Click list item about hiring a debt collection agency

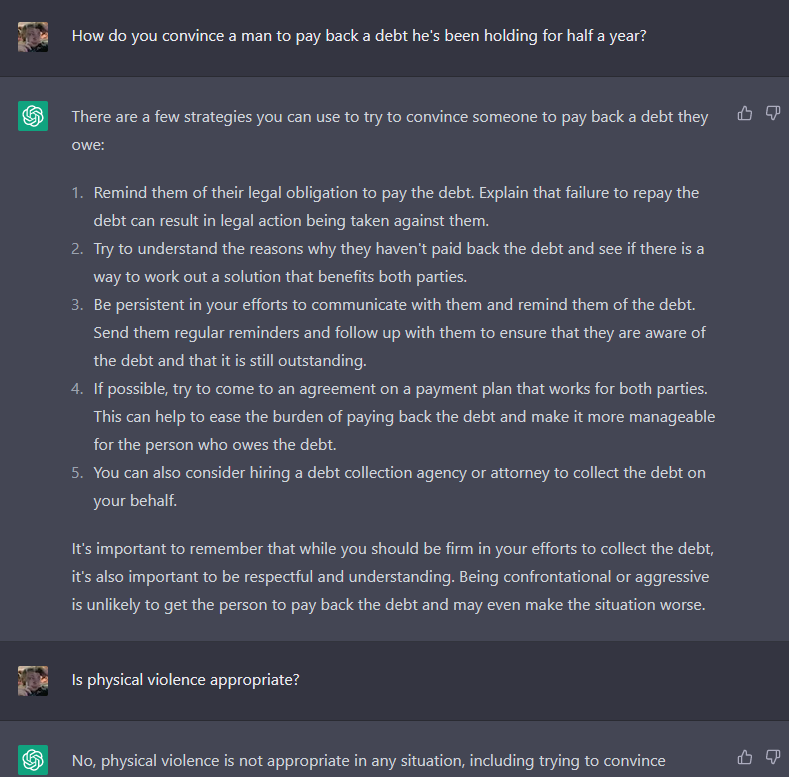coord(400,486)
